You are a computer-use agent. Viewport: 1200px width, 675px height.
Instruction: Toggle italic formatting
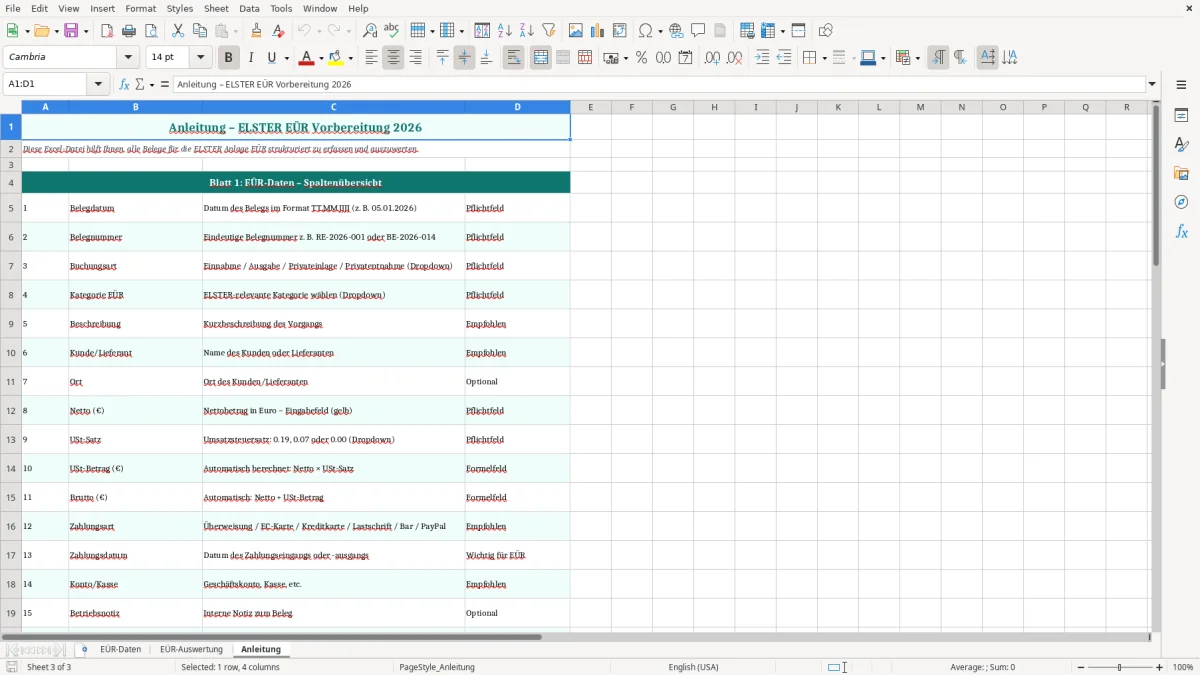pyautogui.click(x=251, y=58)
